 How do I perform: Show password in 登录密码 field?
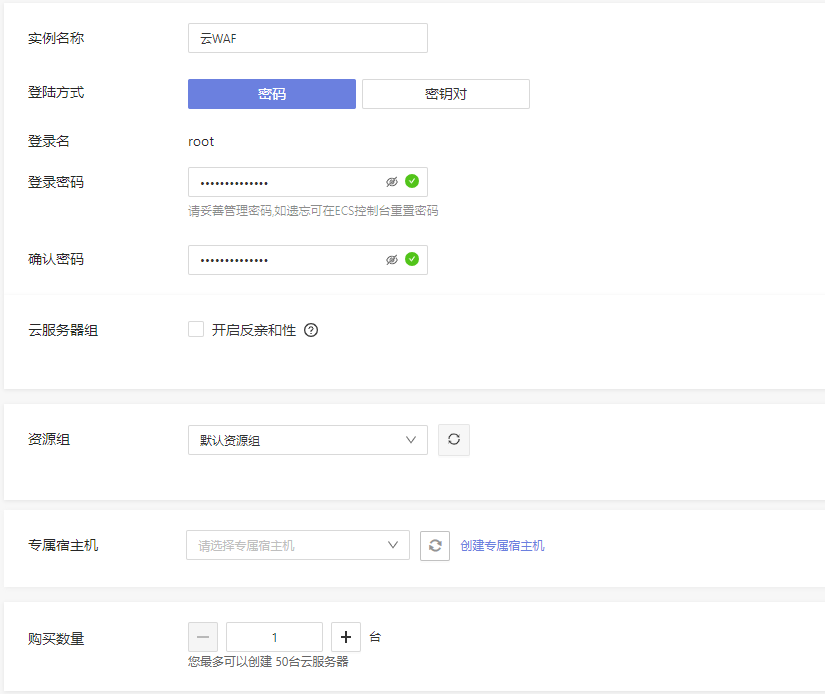[392, 182]
